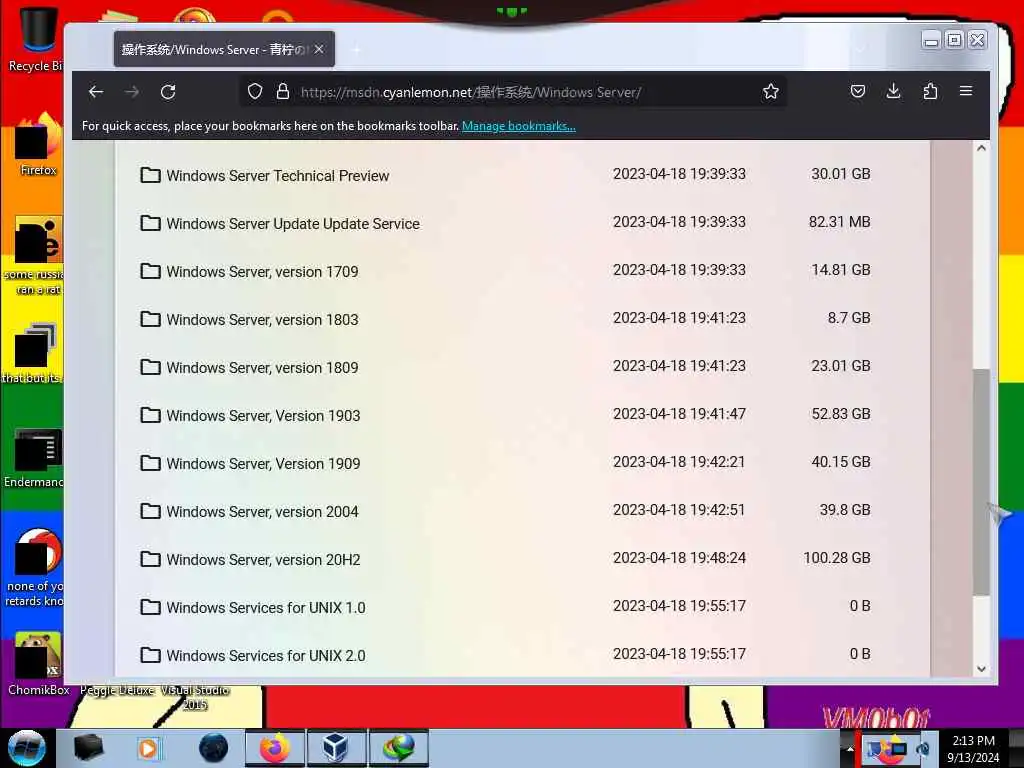Click the date 2023-04-18 19:48:24
1024x768 pixels.
pos(679,558)
